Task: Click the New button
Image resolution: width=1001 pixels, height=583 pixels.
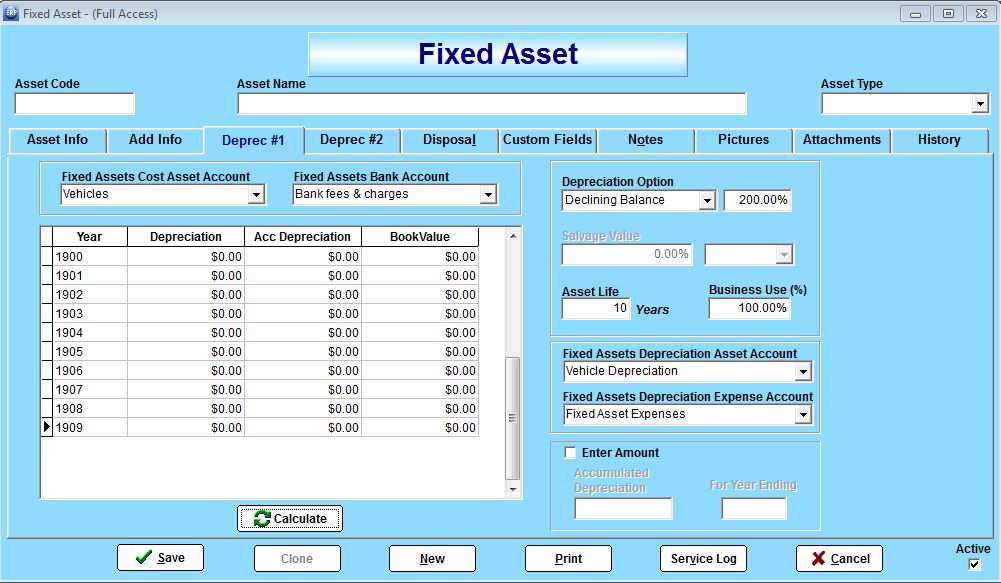Action: [x=432, y=558]
